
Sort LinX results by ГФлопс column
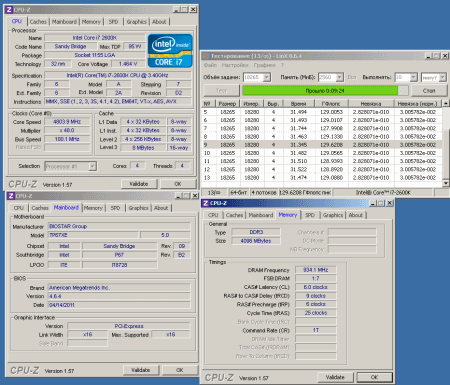coord(331,104)
